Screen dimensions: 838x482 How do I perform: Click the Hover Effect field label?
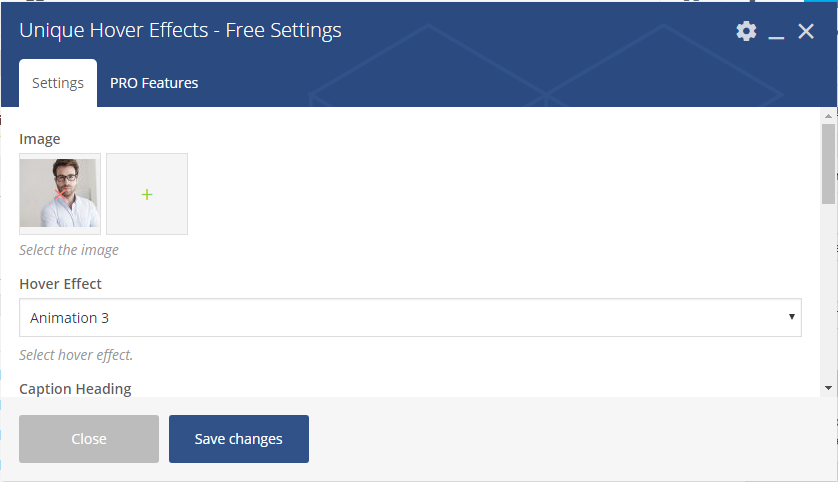pyautogui.click(x=60, y=284)
